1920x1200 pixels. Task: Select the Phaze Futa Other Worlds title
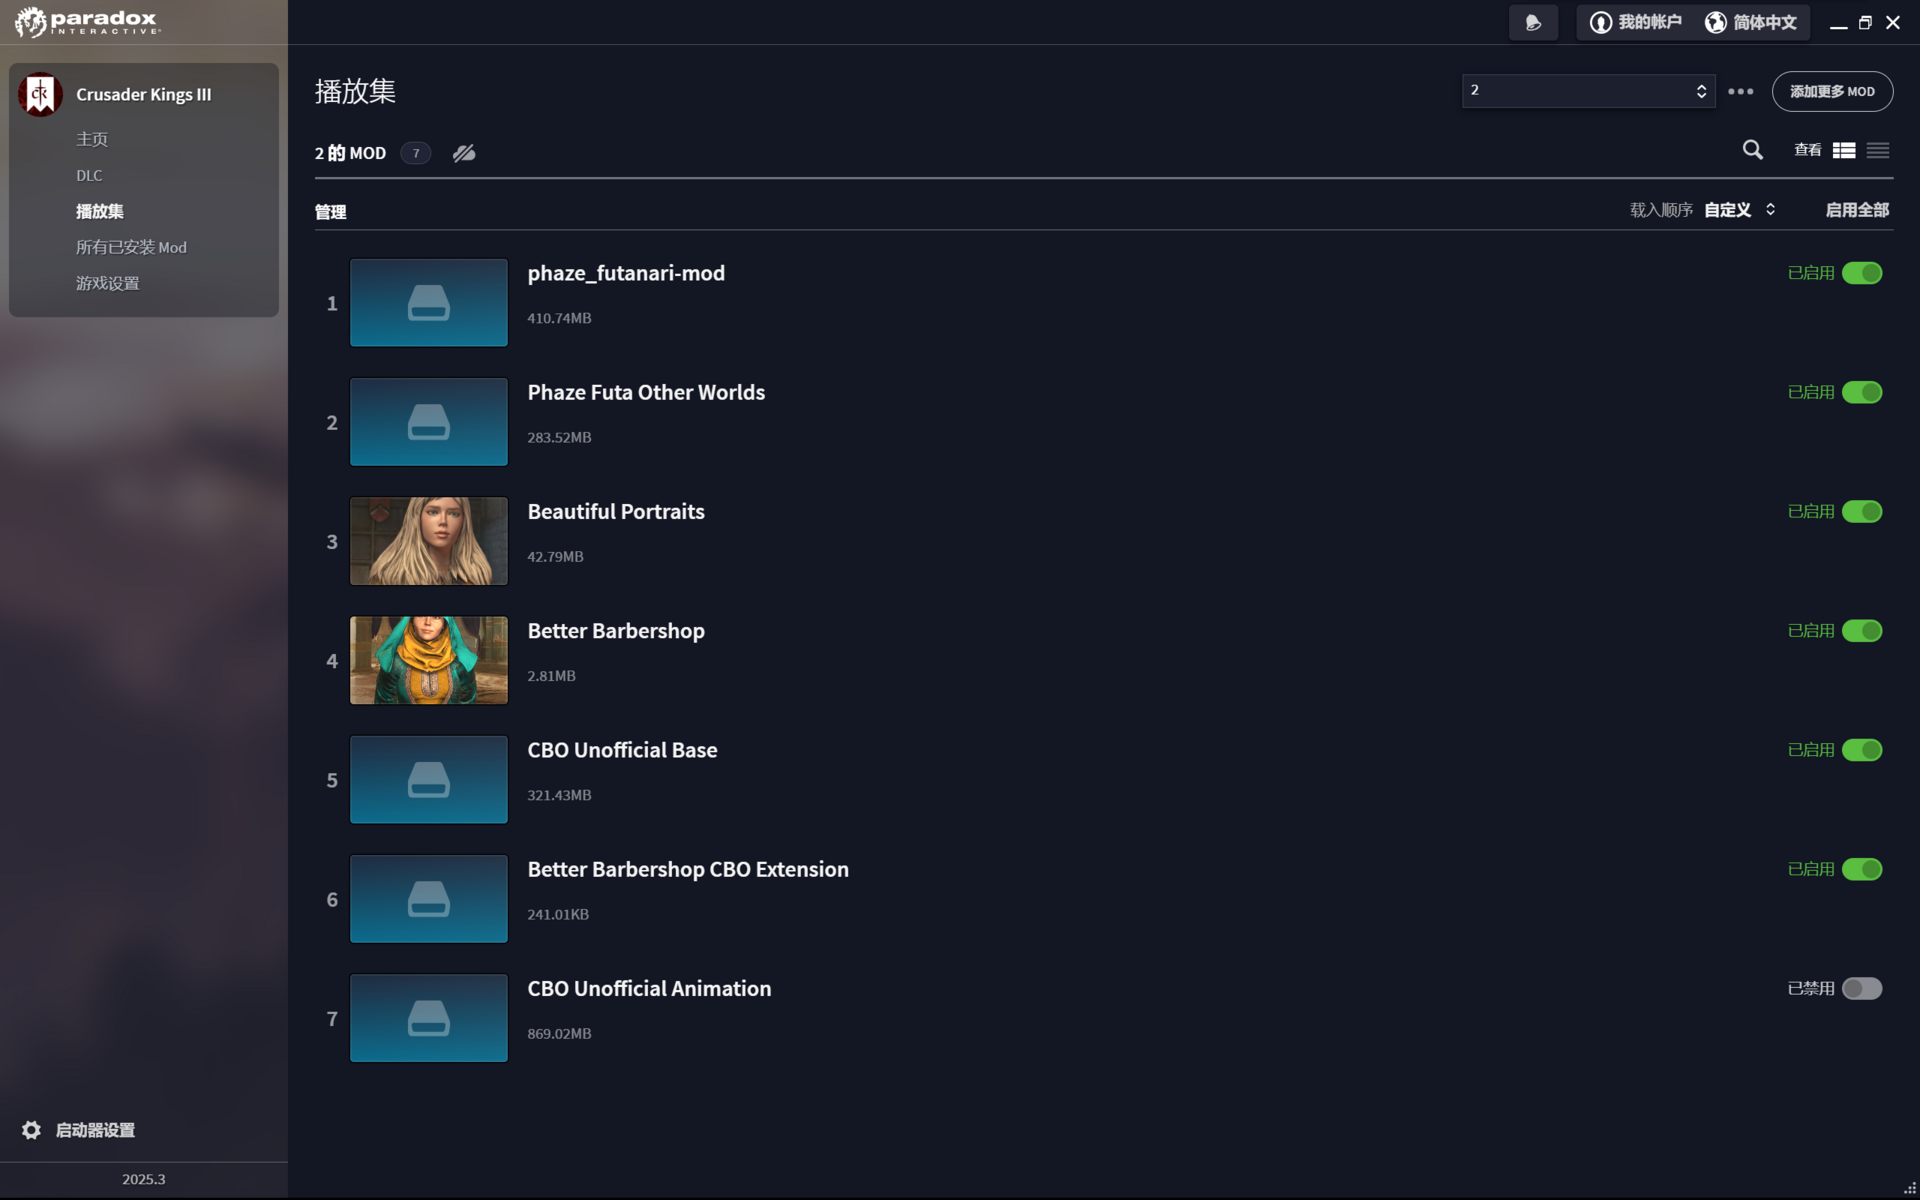click(646, 392)
